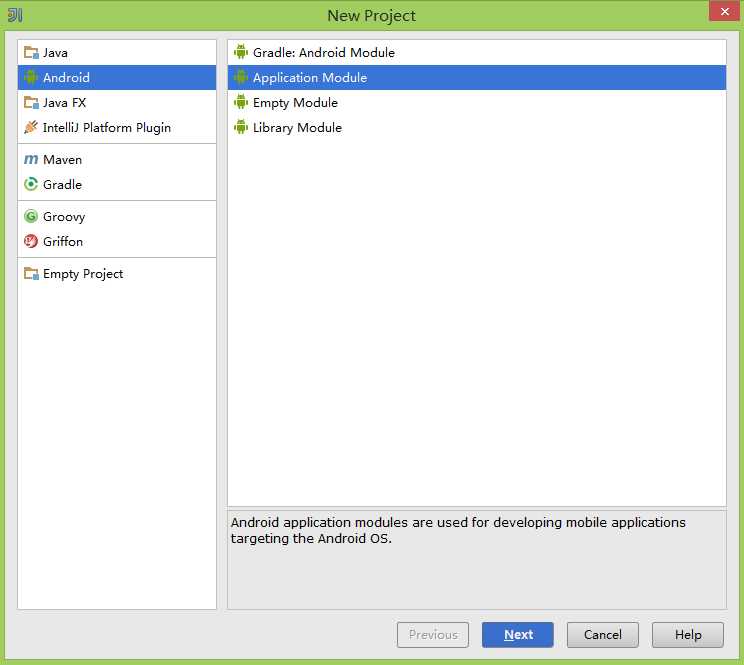Choose Groovy project type

[117, 217]
